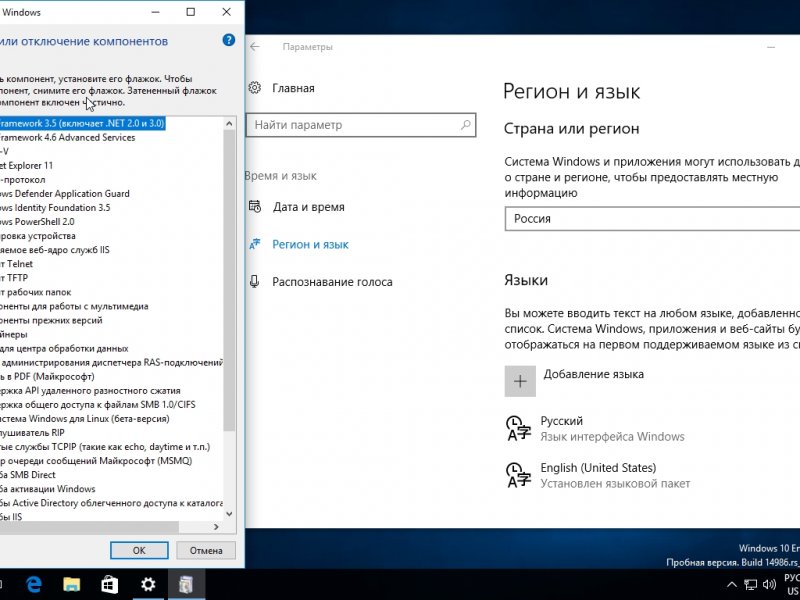
Task: Switch to the Settings gear taskbar button
Action: 148,584
